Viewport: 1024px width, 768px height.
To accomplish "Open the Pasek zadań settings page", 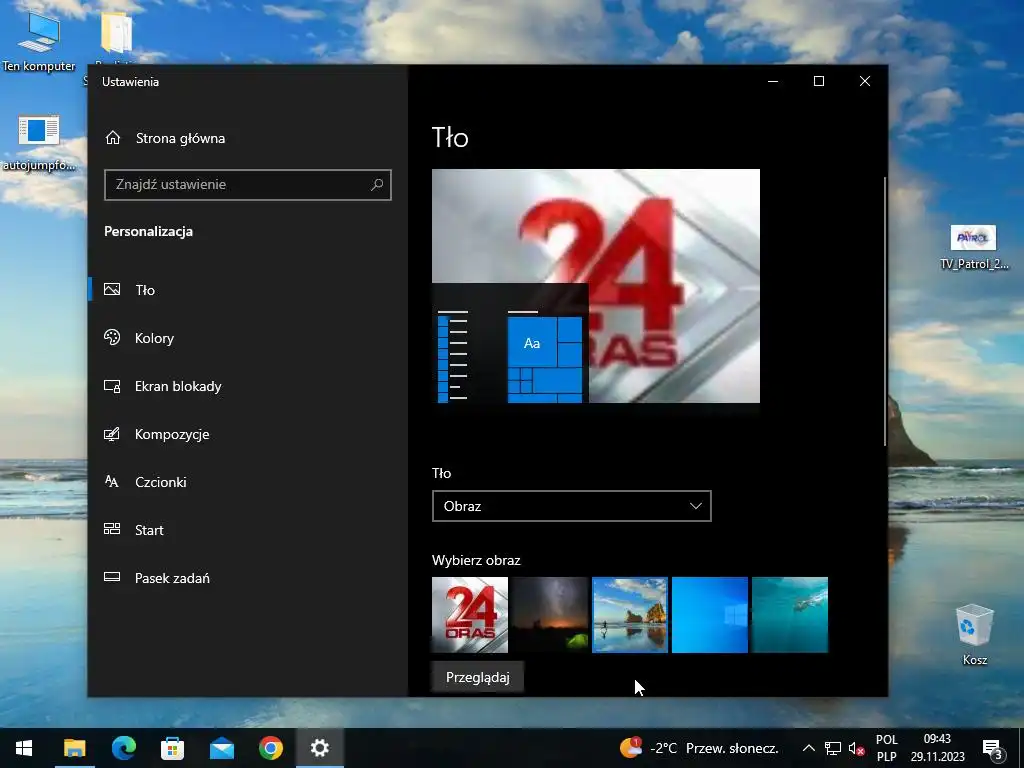I will (x=172, y=578).
